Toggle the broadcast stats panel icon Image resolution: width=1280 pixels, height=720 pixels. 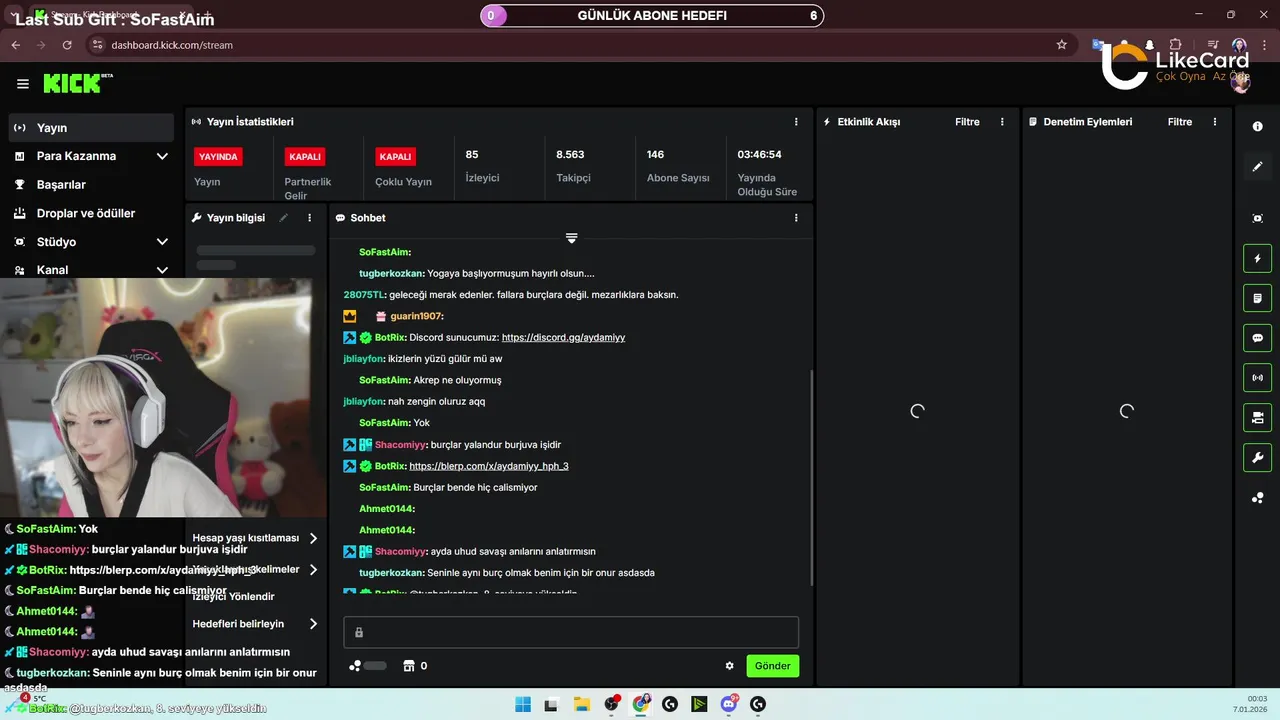[x=1257, y=378]
